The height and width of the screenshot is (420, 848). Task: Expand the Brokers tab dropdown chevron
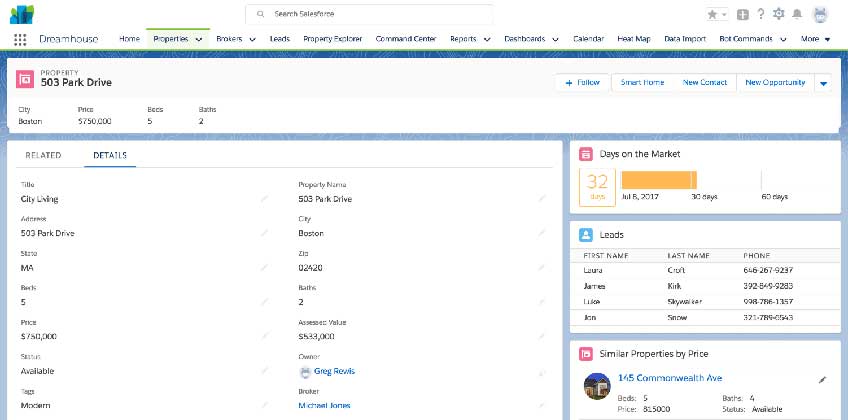point(253,39)
